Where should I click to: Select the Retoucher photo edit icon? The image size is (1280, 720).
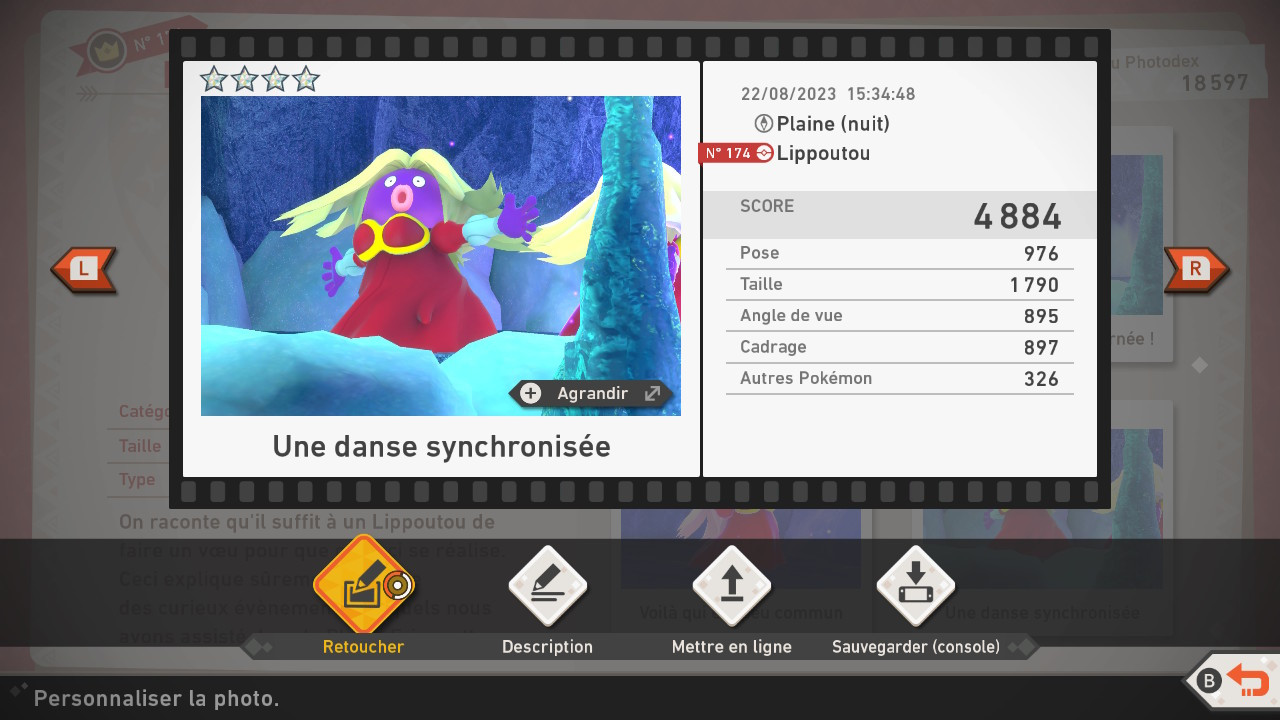pyautogui.click(x=362, y=586)
